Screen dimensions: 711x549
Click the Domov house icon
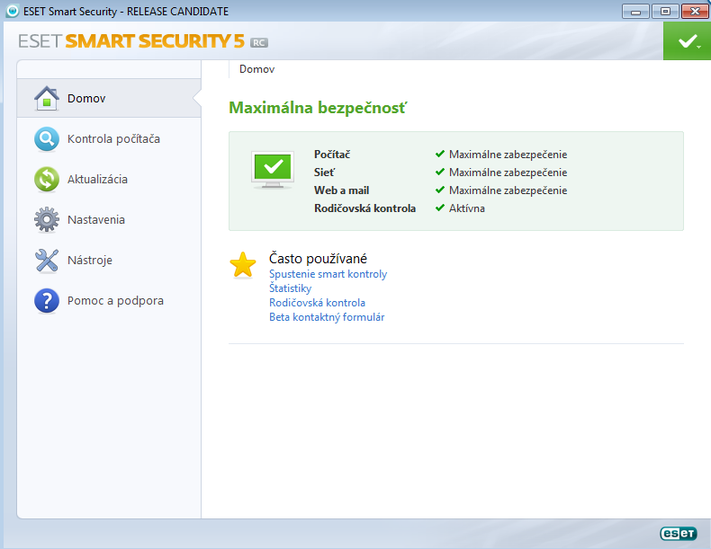pos(46,98)
